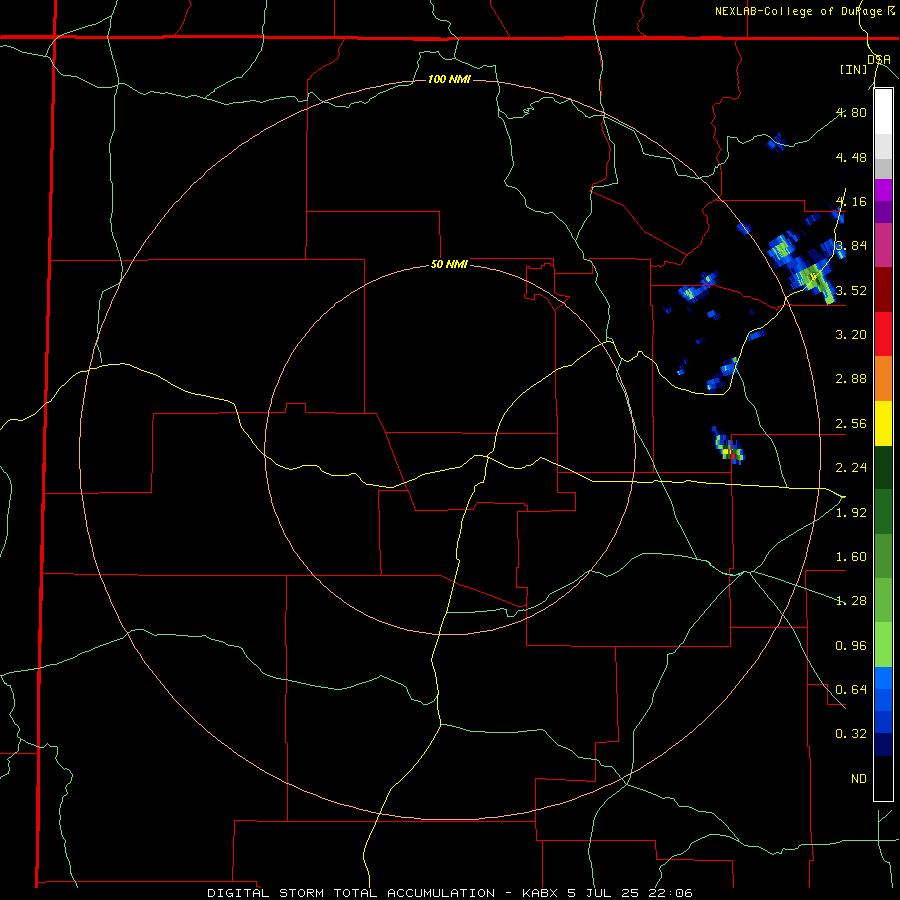Image resolution: width=900 pixels, height=900 pixels.
Task: Click the 2.88 legend value
Action: [851, 379]
